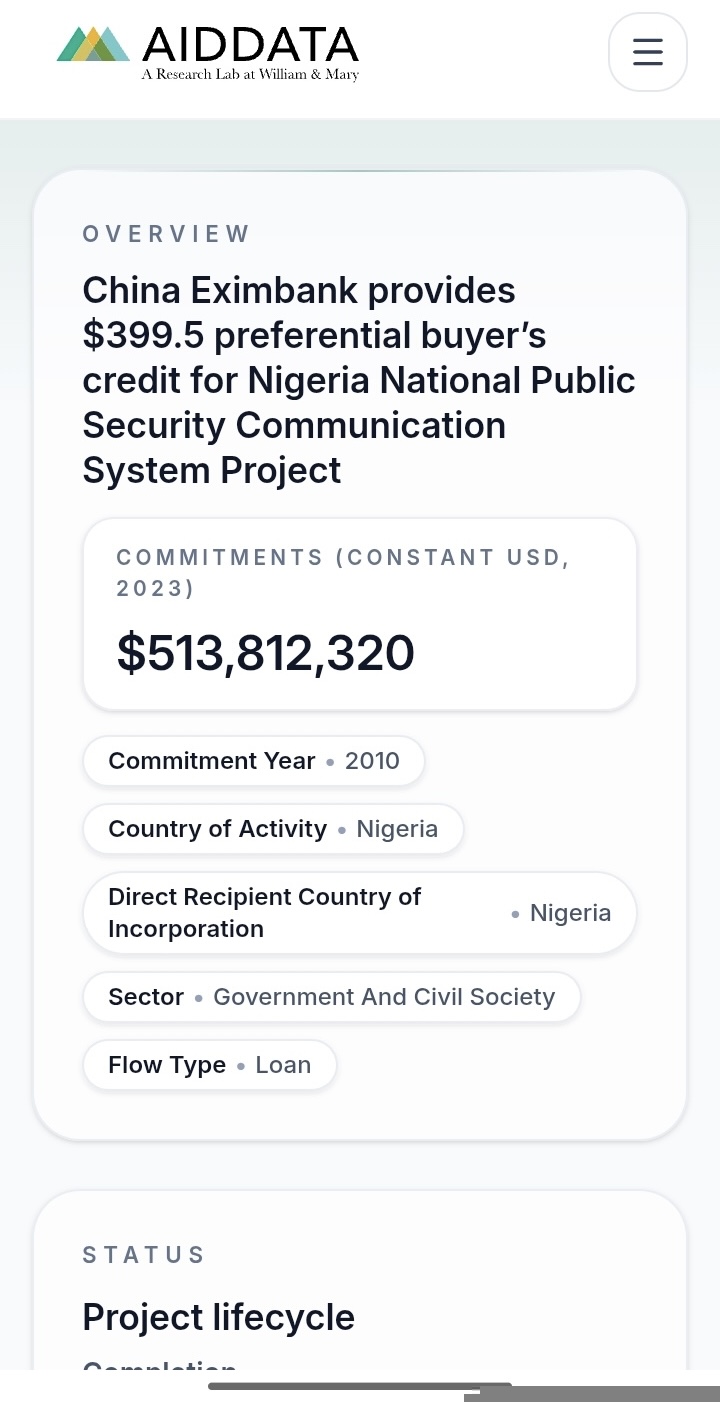
Task: Click the Nigeria value in Direct Recipient chip
Action: point(570,913)
